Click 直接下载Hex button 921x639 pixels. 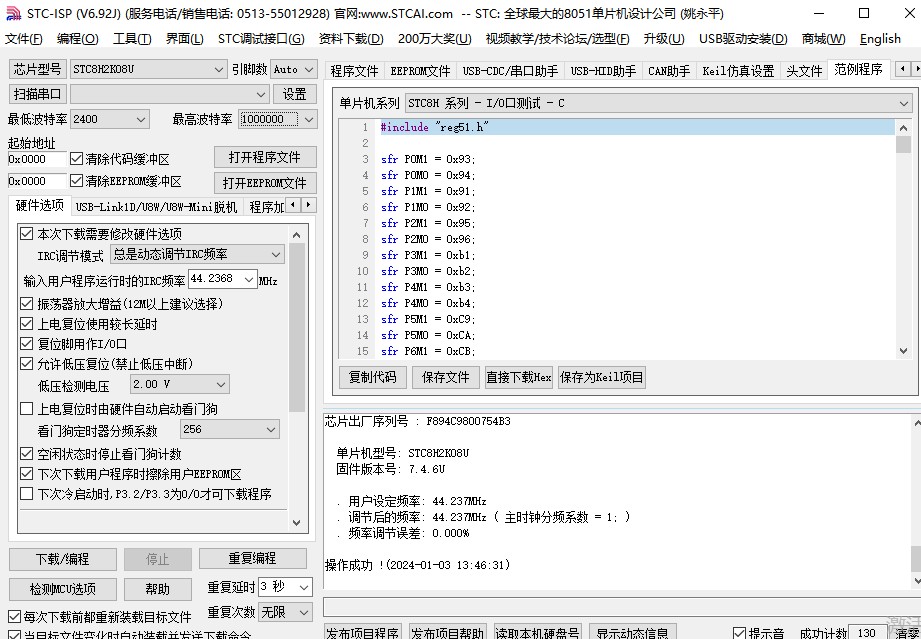pos(519,377)
